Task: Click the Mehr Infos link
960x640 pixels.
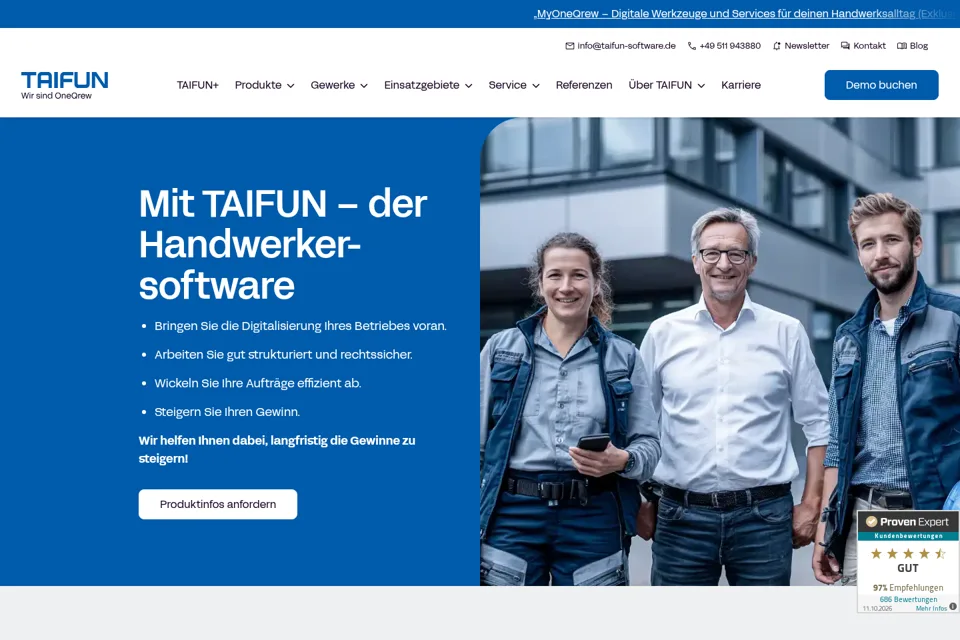Action: tap(931, 608)
